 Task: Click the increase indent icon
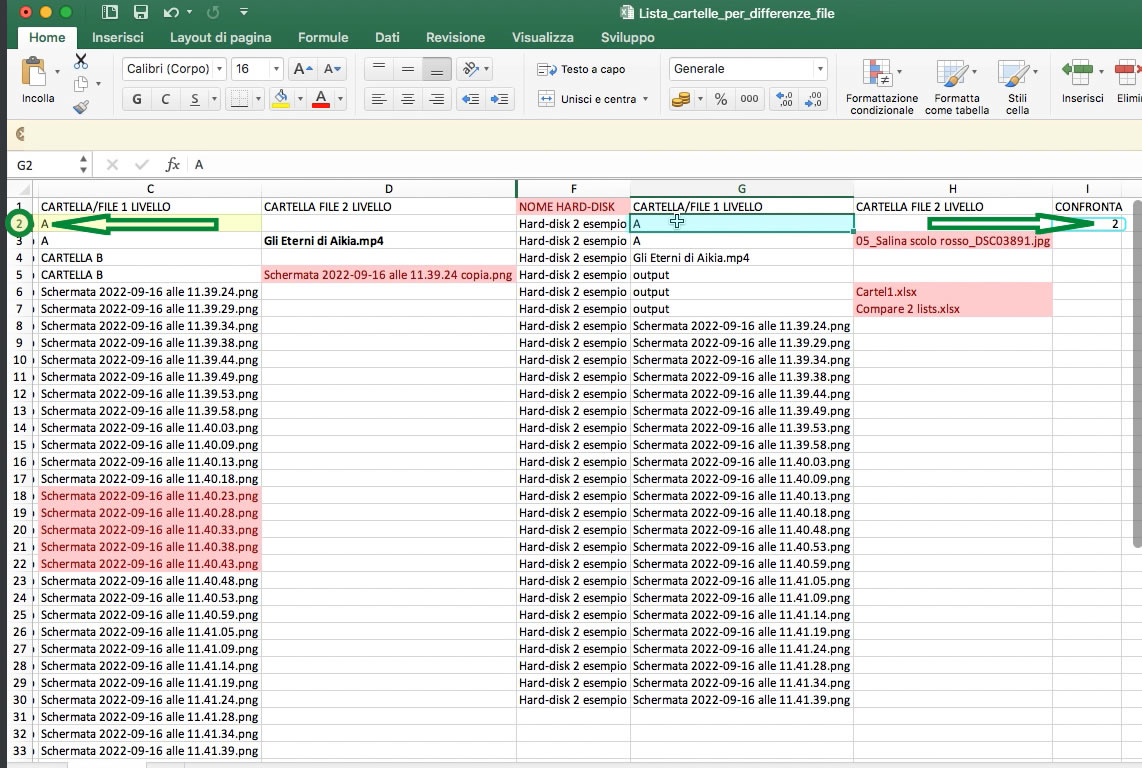[x=500, y=99]
